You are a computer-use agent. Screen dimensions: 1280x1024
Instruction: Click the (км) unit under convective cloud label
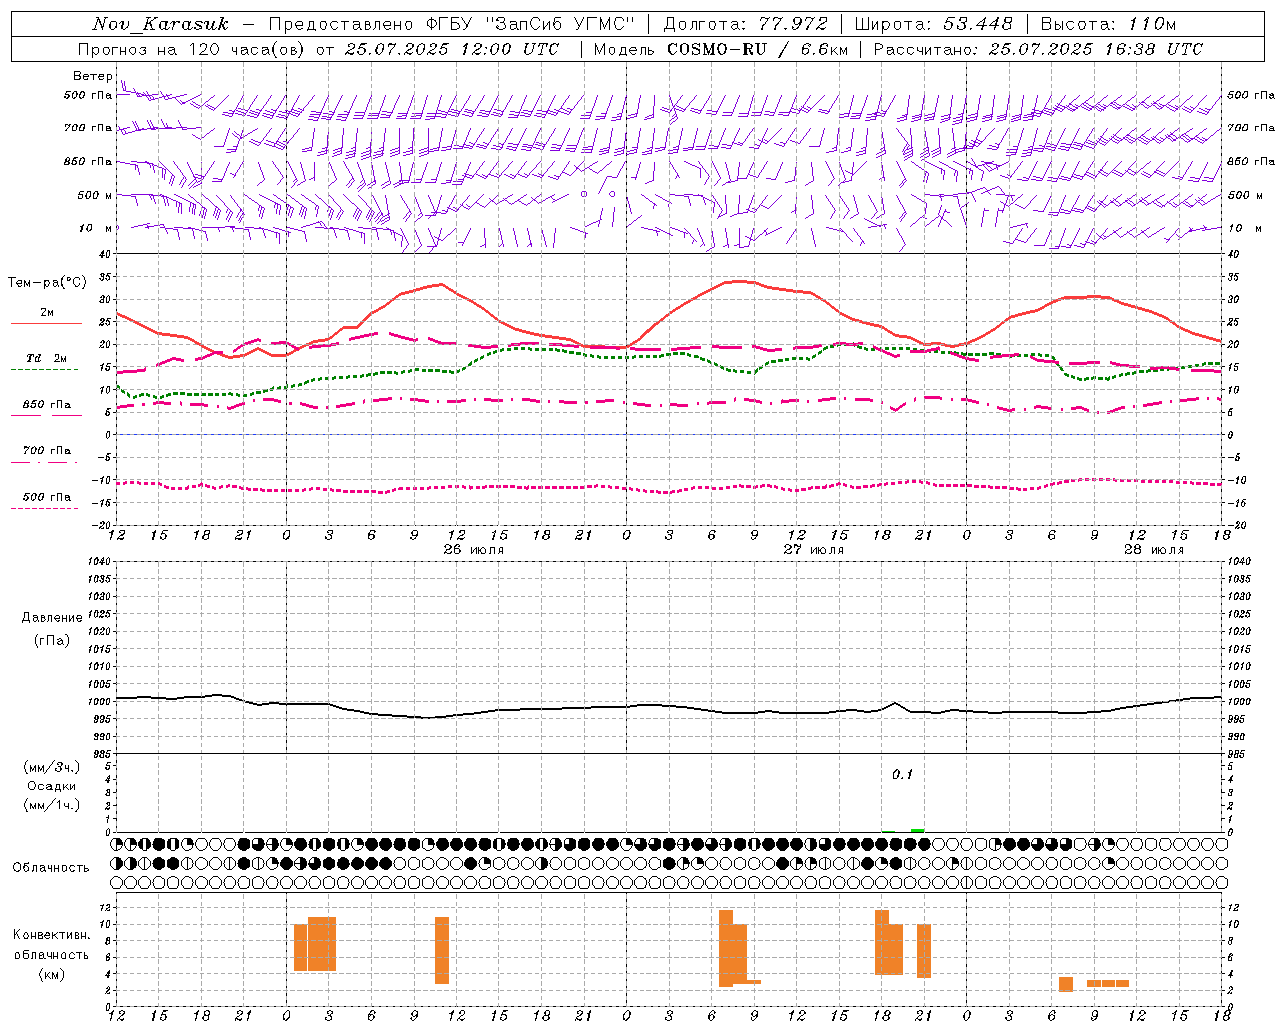click(52, 974)
